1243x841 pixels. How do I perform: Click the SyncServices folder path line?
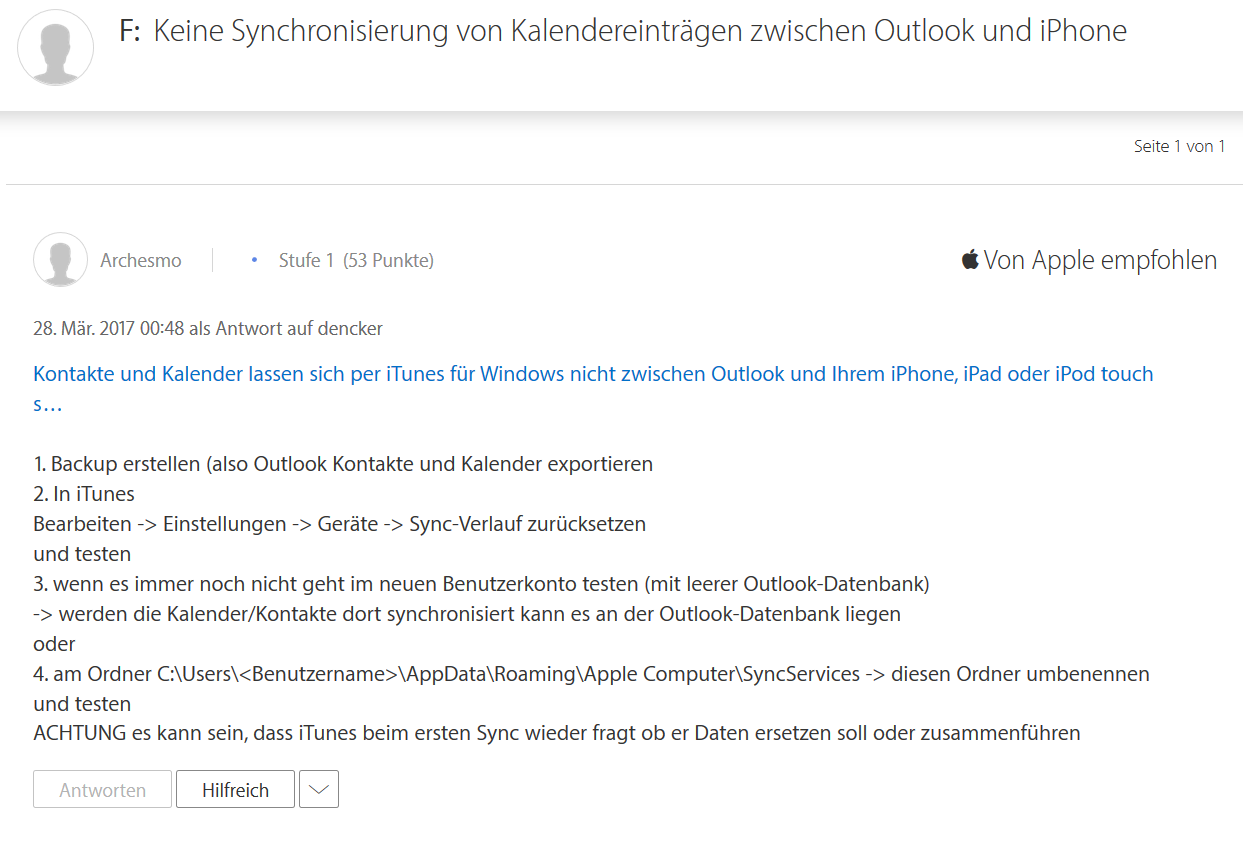point(591,674)
